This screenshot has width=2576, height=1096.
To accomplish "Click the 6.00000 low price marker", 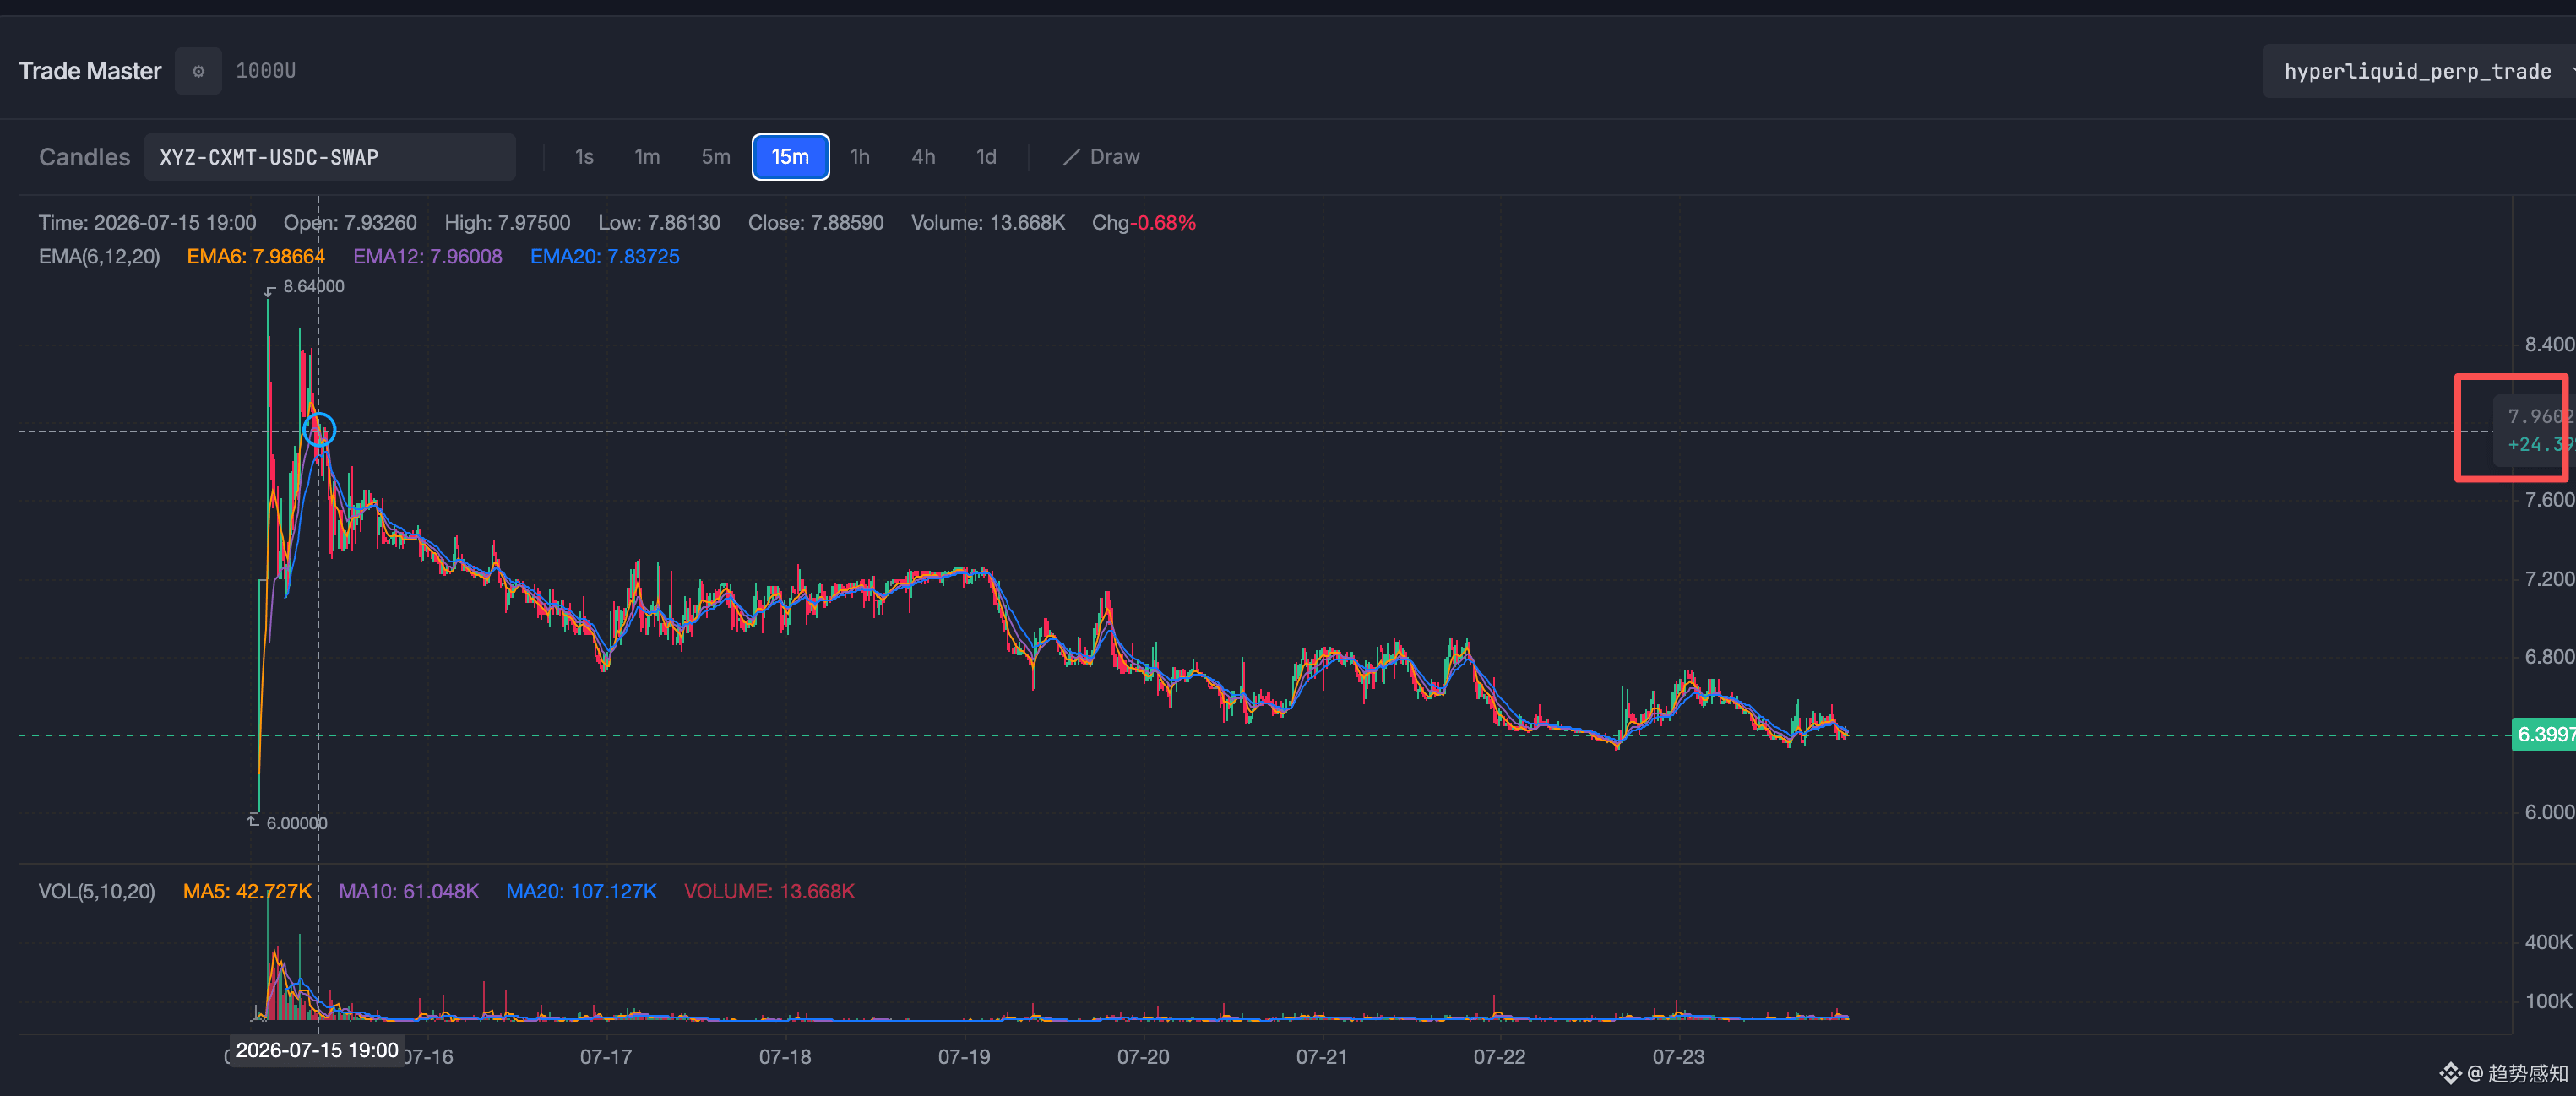I will coord(296,823).
